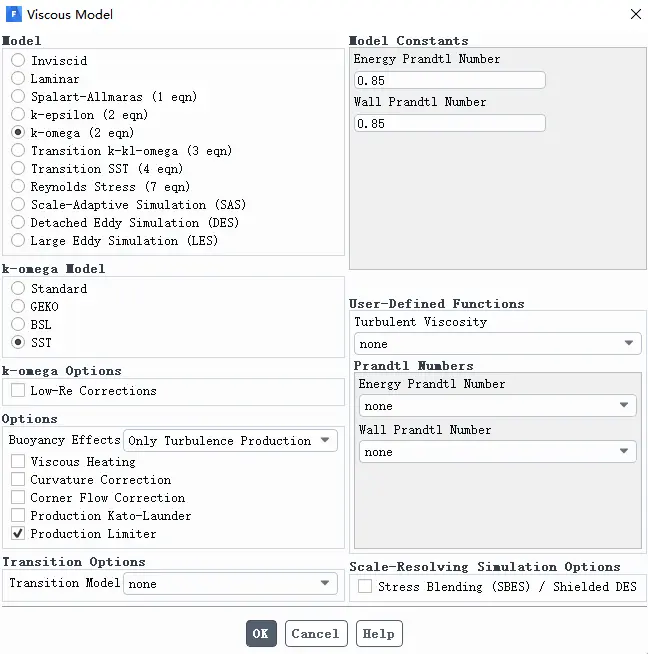Uncheck the Production Limiter checkbox
This screenshot has height=654, width=648.
[18, 533]
